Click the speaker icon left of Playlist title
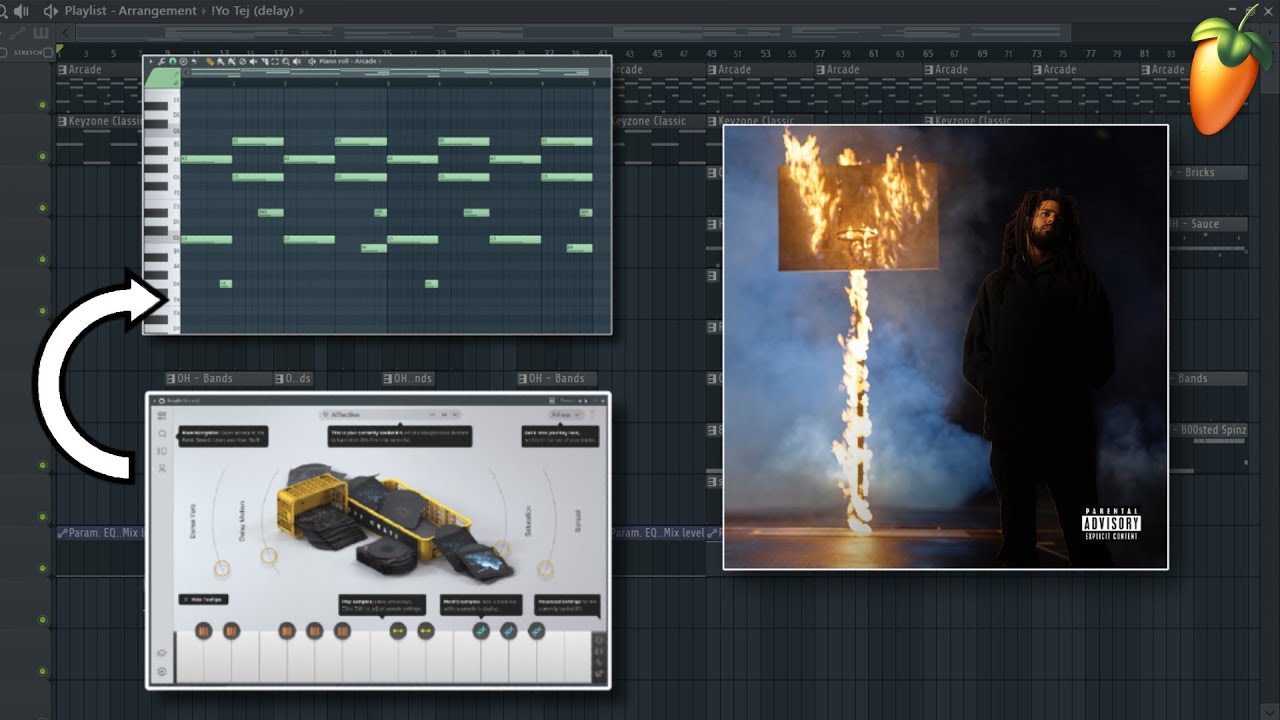The image size is (1280, 720). [x=51, y=11]
